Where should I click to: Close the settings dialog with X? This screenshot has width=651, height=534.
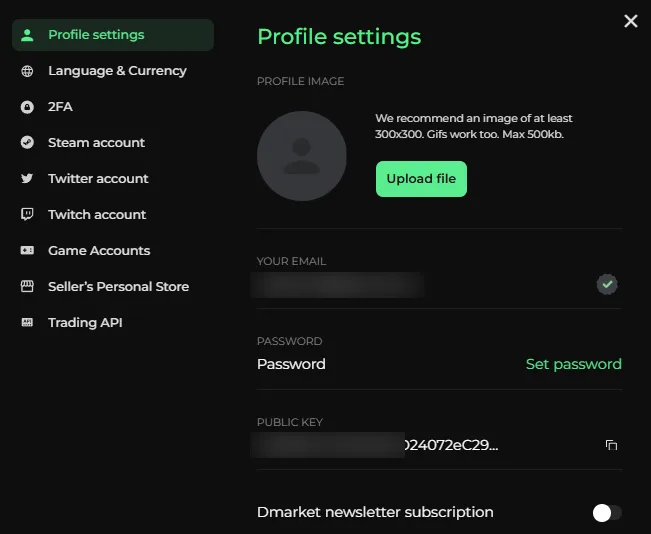pyautogui.click(x=631, y=21)
